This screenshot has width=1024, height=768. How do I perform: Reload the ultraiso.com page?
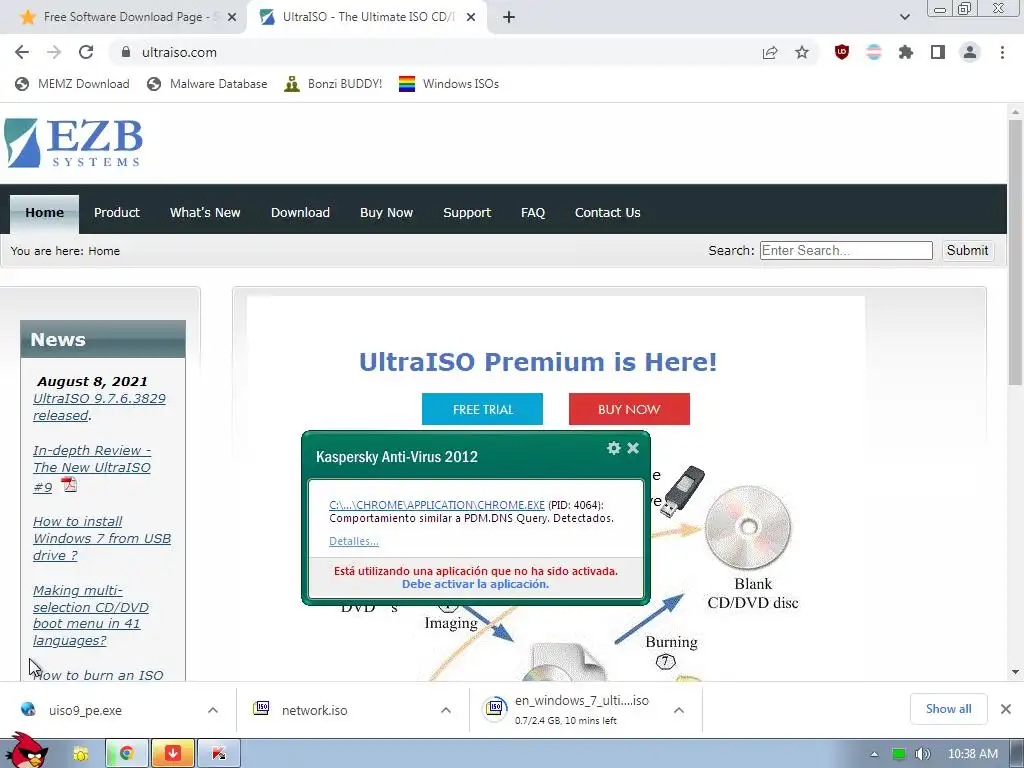click(86, 52)
